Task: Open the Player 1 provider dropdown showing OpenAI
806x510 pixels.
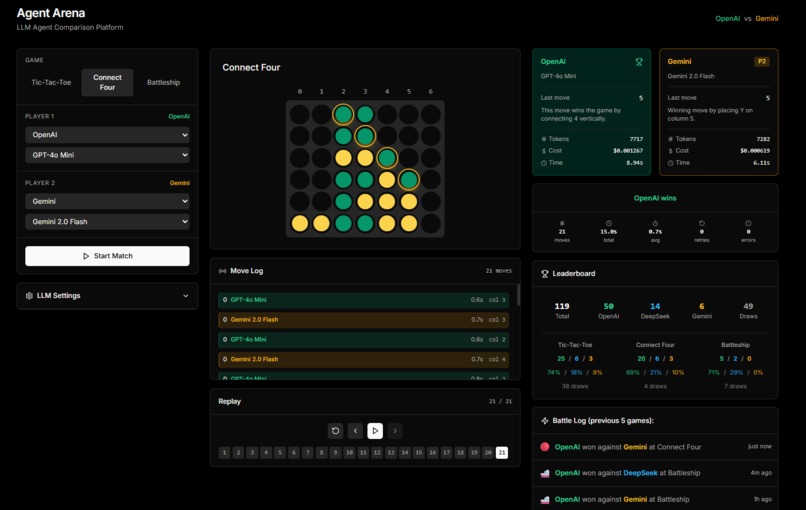Action: coord(107,135)
